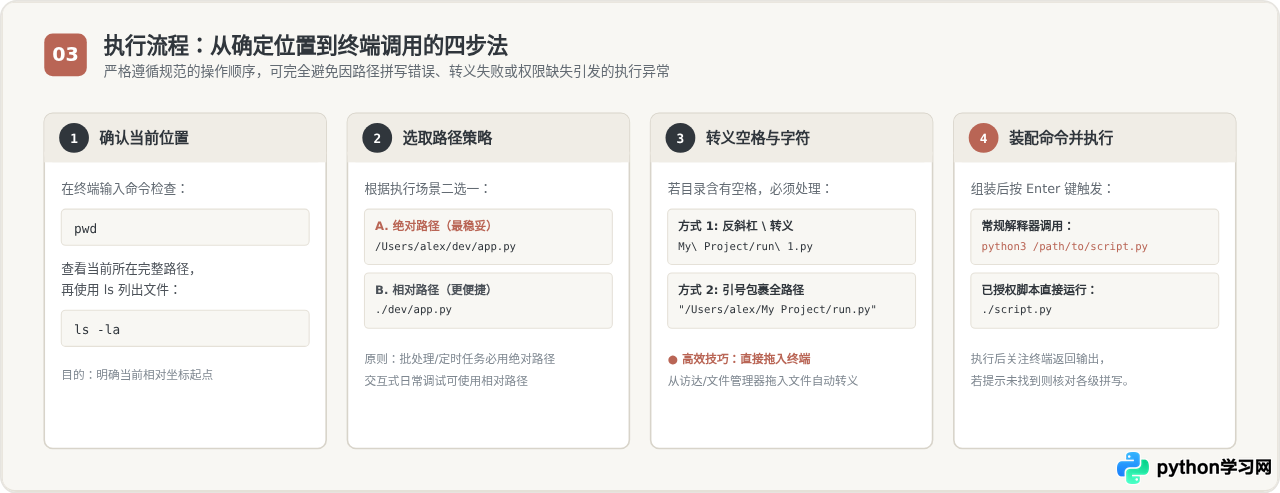Click the text "根据执行场景二选一："

[428, 188]
